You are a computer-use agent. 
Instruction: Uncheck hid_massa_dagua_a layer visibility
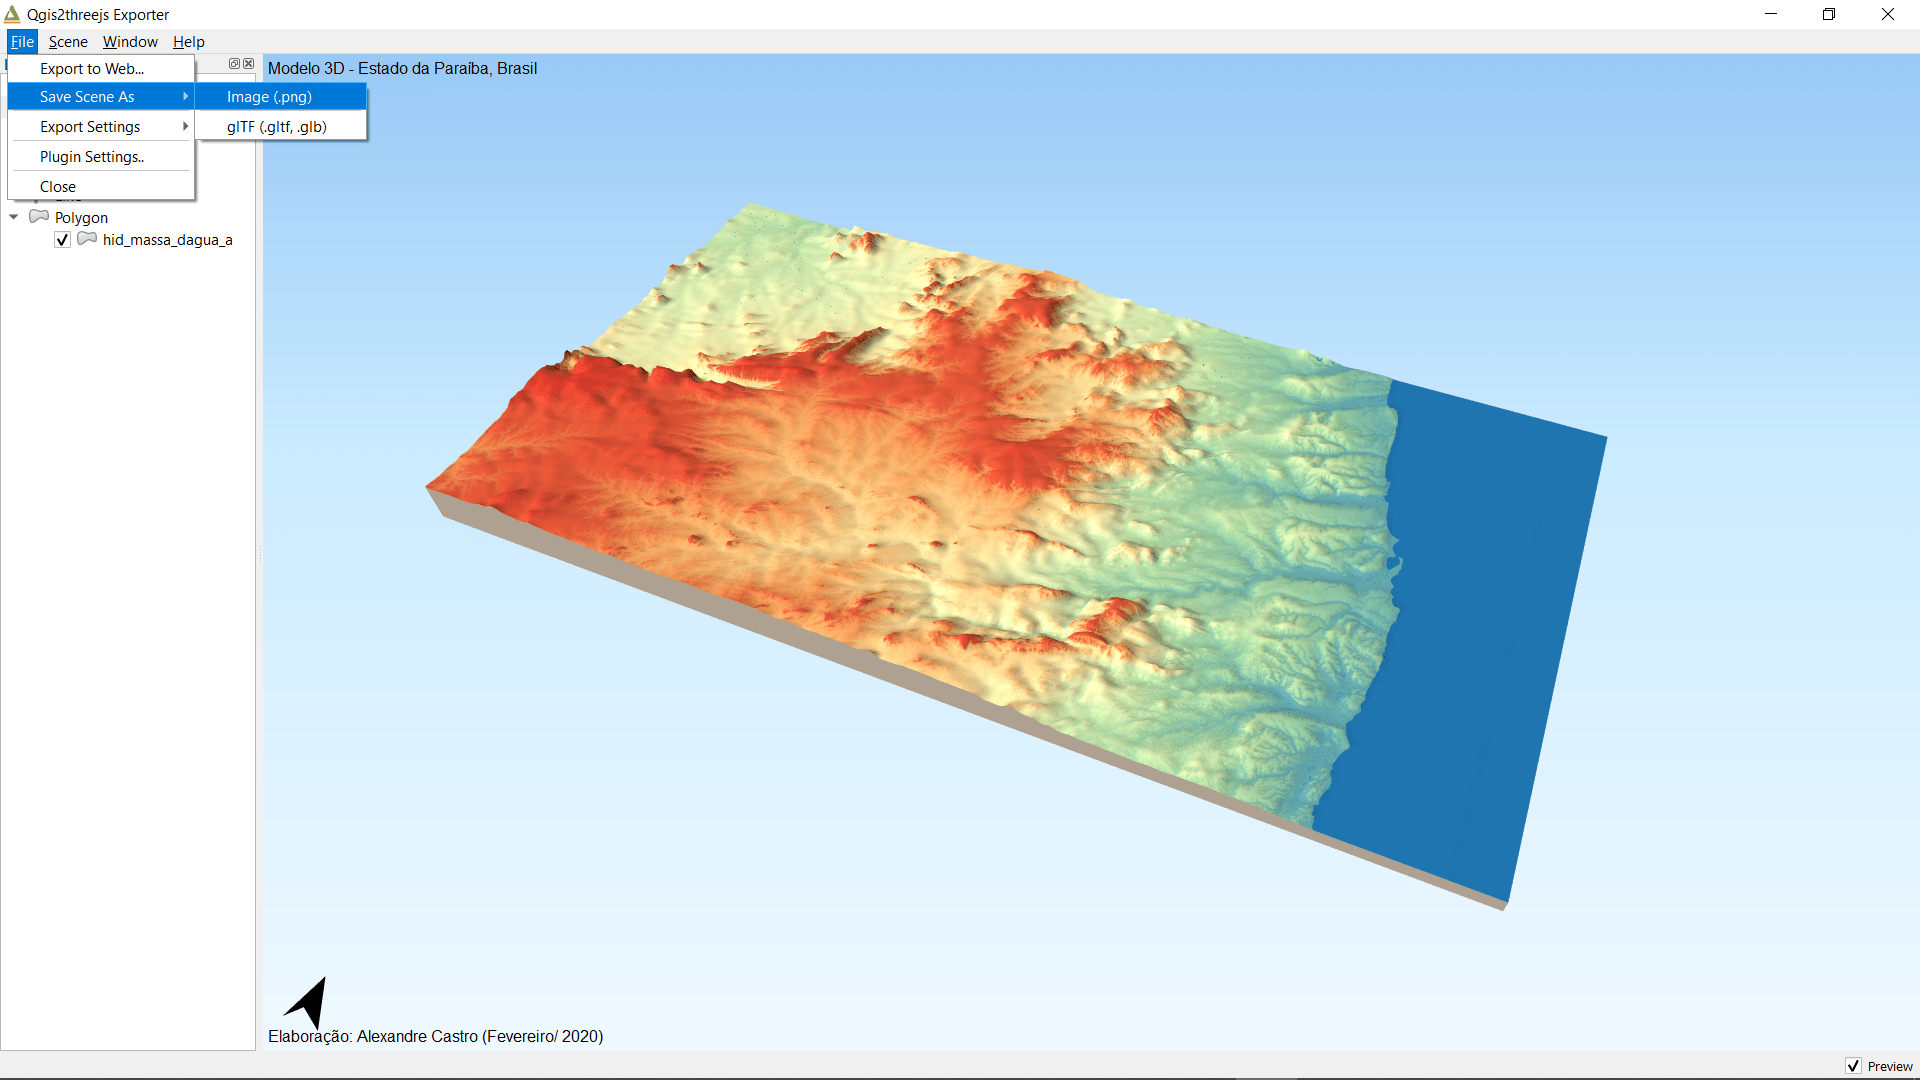coord(62,240)
